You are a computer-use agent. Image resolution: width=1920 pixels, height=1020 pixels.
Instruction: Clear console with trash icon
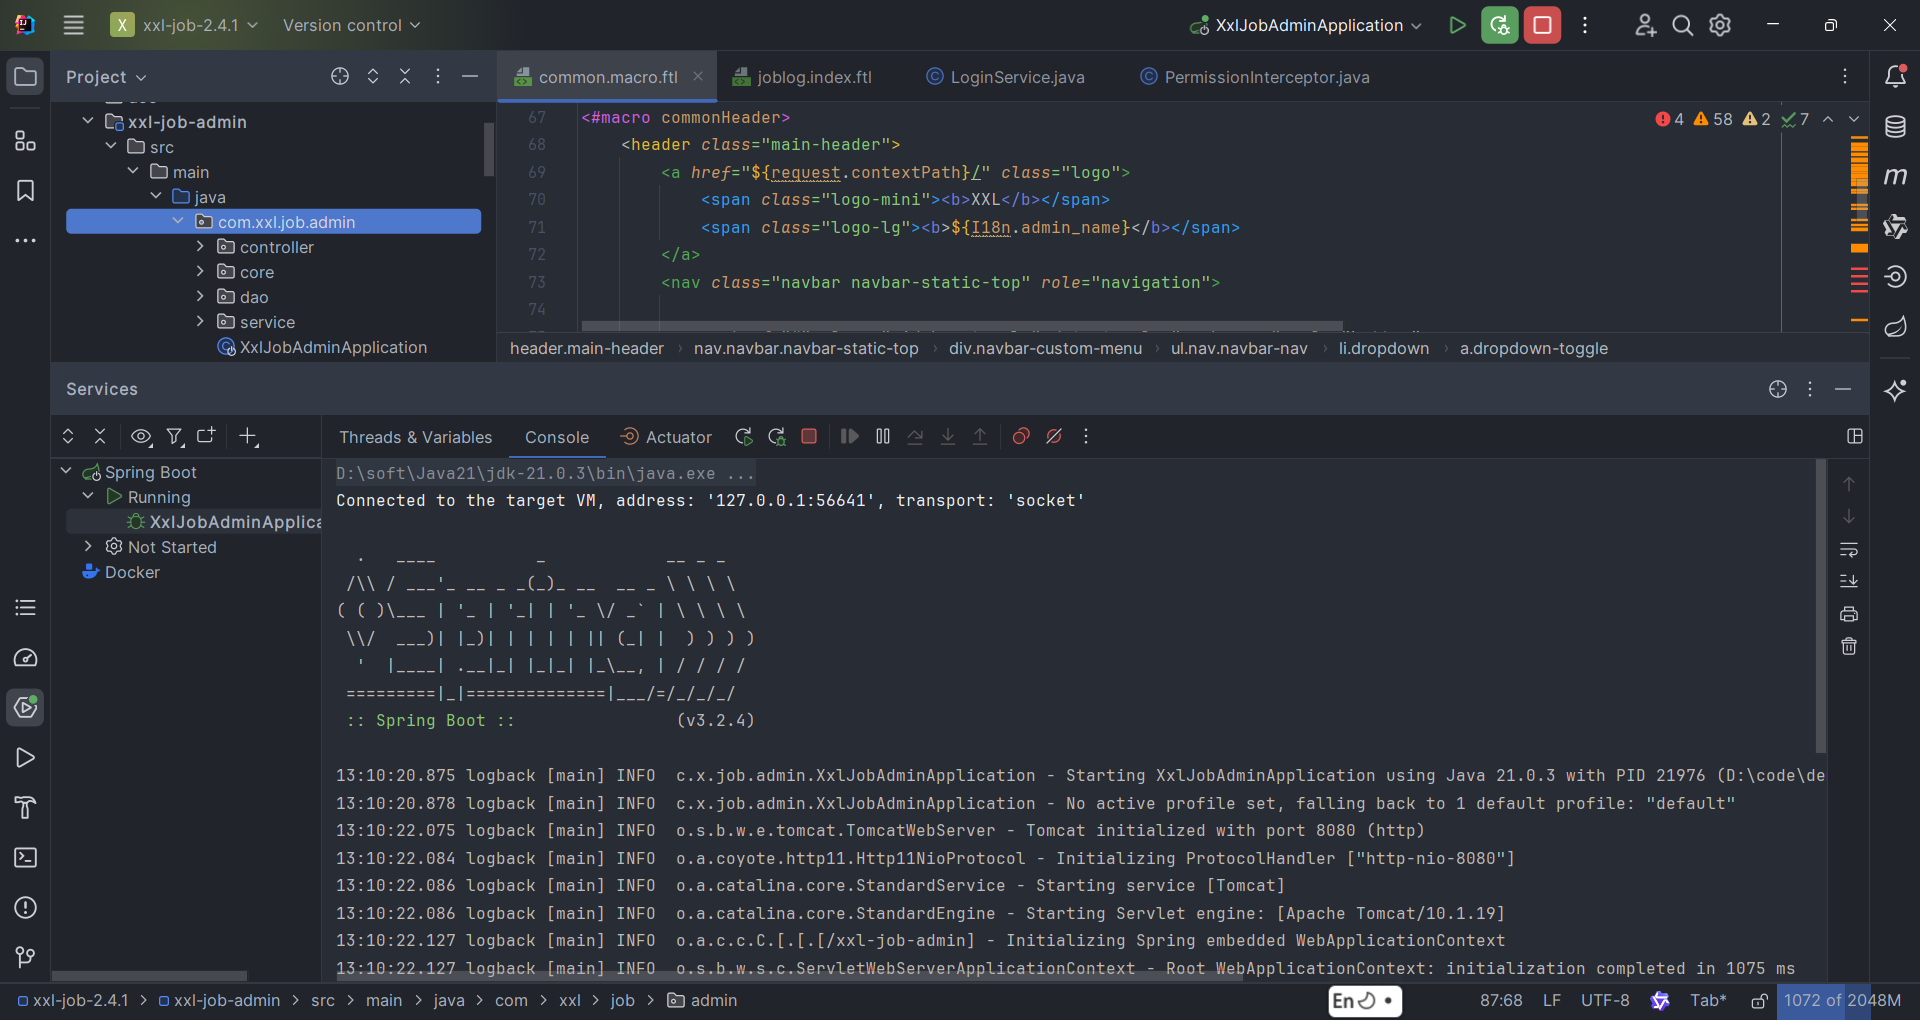[1849, 647]
